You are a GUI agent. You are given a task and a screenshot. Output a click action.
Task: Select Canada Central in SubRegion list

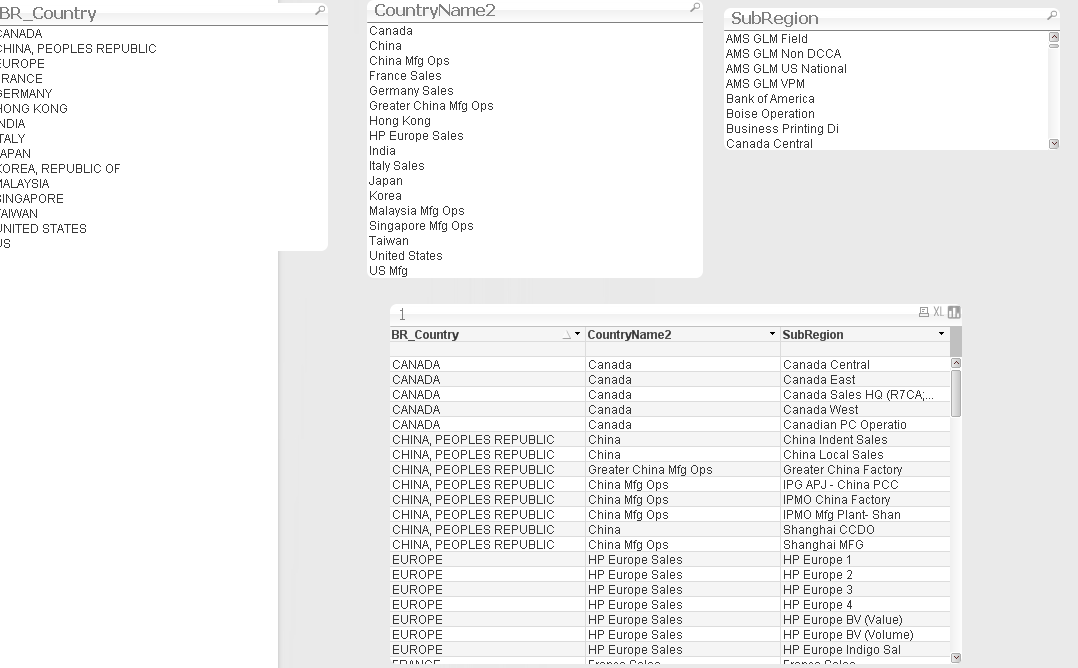769,144
